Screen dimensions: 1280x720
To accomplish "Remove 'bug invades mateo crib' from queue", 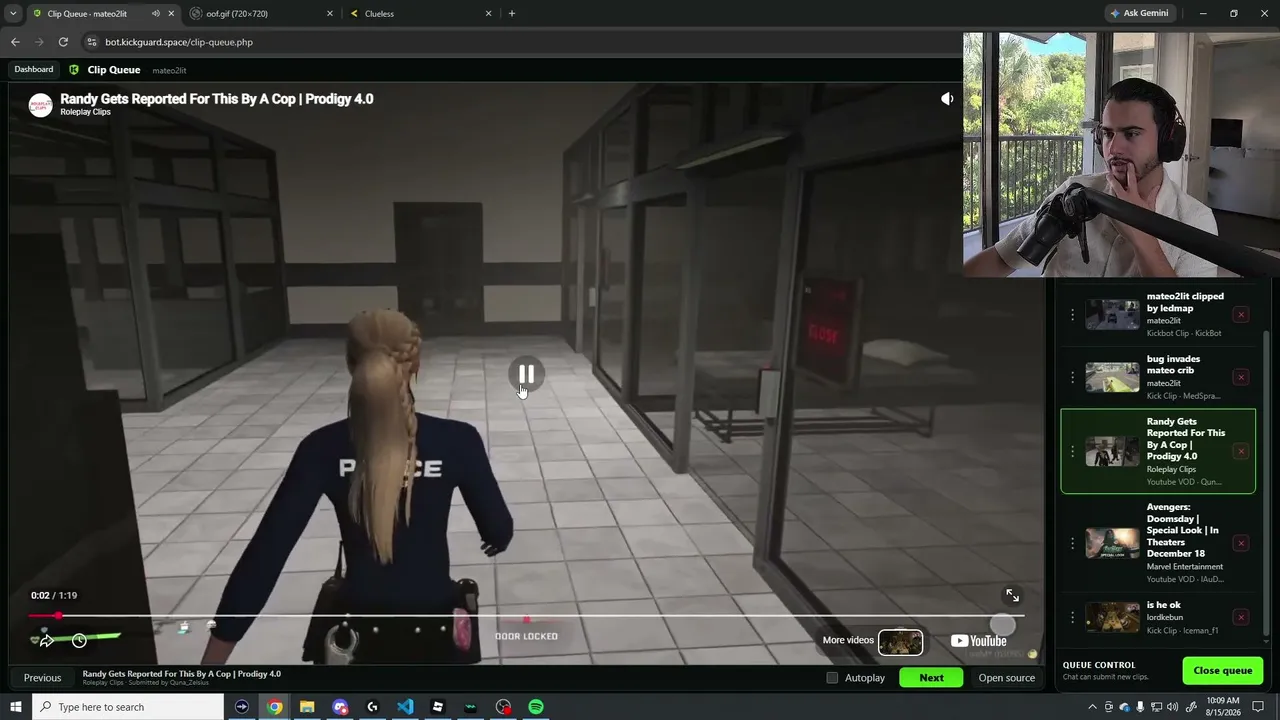I will pos(1241,377).
